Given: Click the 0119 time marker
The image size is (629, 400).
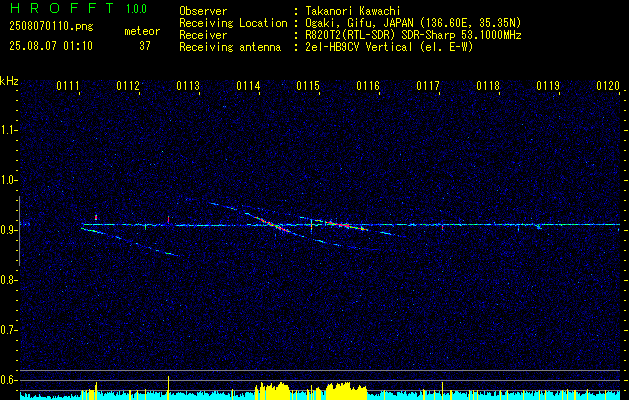Looking at the screenshot, I should click(548, 86).
